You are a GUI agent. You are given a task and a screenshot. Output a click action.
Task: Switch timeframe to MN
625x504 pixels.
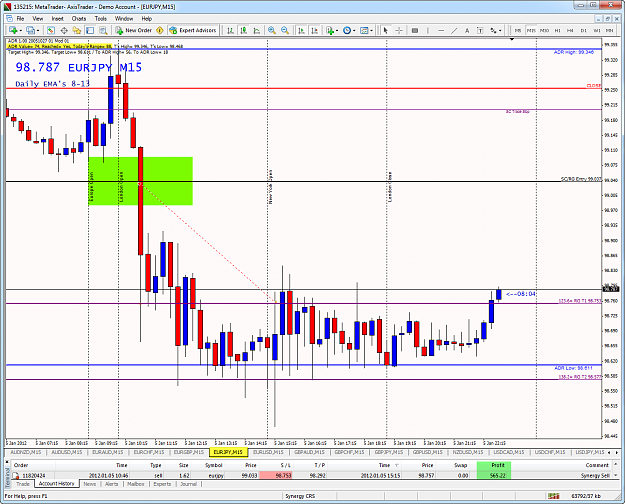tap(609, 30)
